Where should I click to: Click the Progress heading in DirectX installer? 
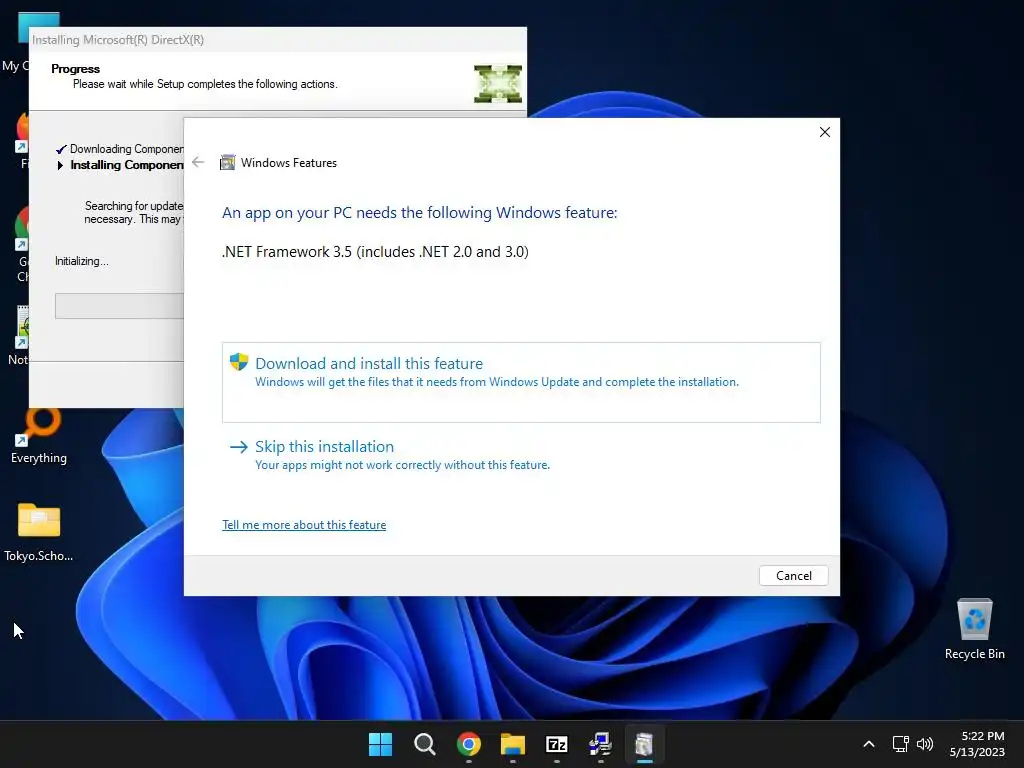pyautogui.click(x=76, y=69)
